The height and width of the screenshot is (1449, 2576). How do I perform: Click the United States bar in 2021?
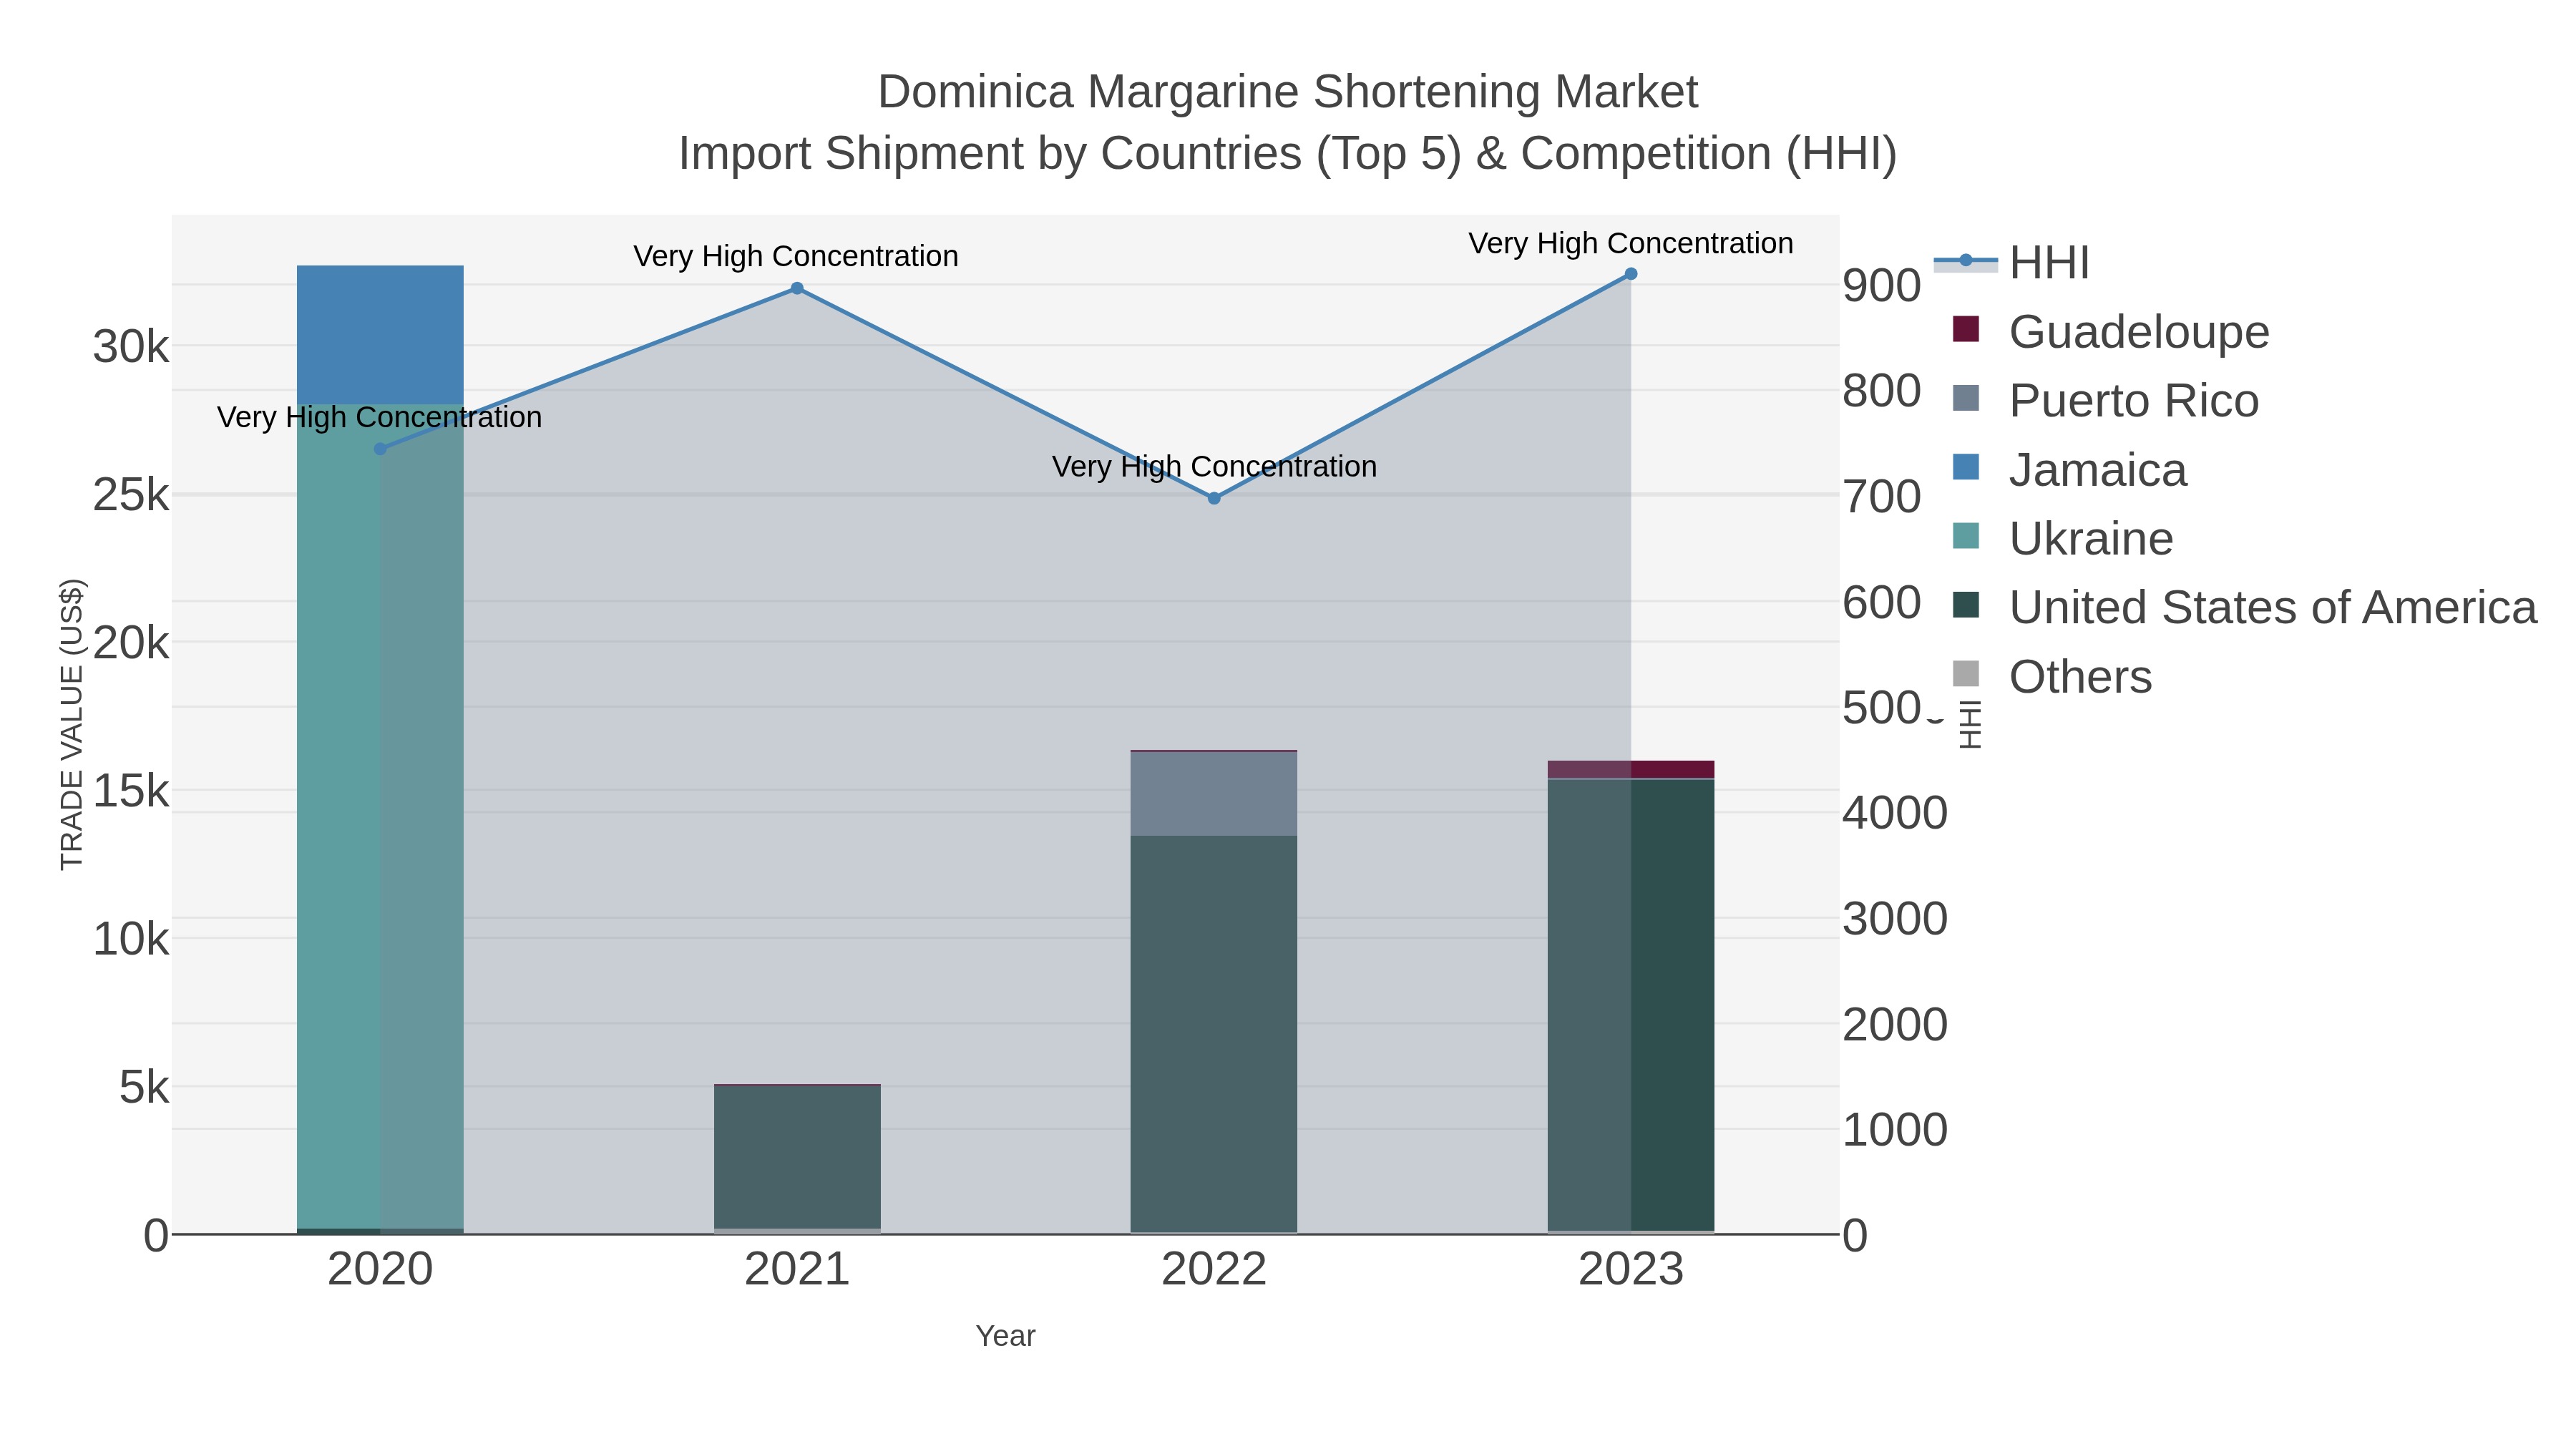pyautogui.click(x=797, y=1157)
